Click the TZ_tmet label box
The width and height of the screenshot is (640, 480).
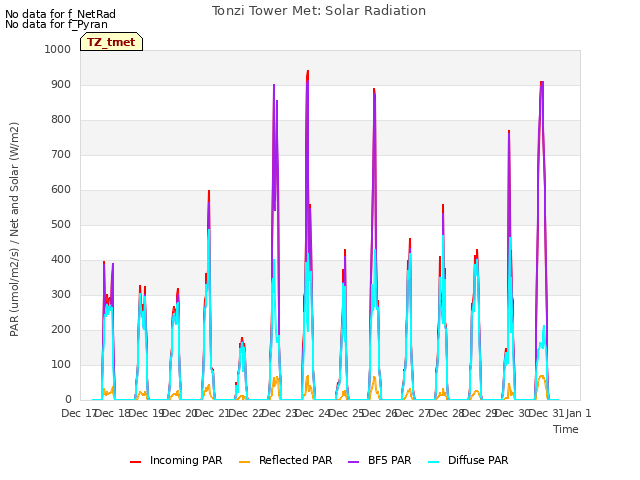(111, 42)
